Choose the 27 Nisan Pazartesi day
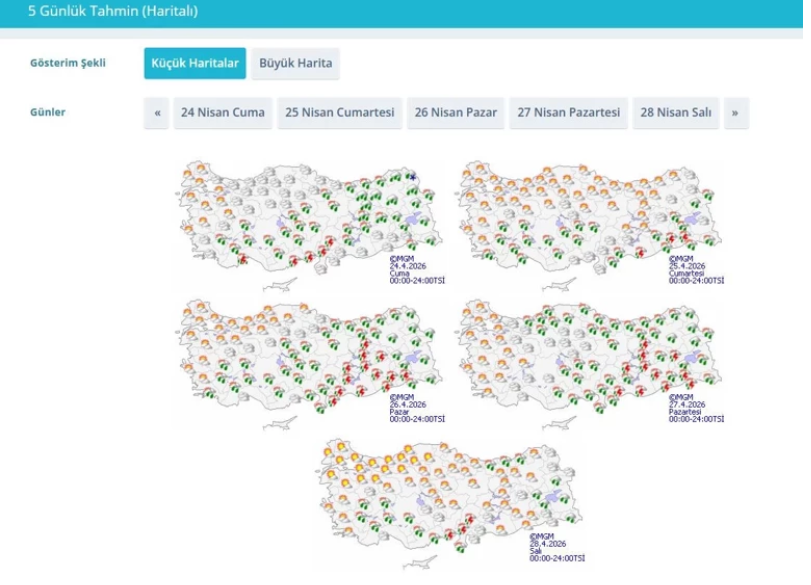The image size is (811, 585). (569, 113)
